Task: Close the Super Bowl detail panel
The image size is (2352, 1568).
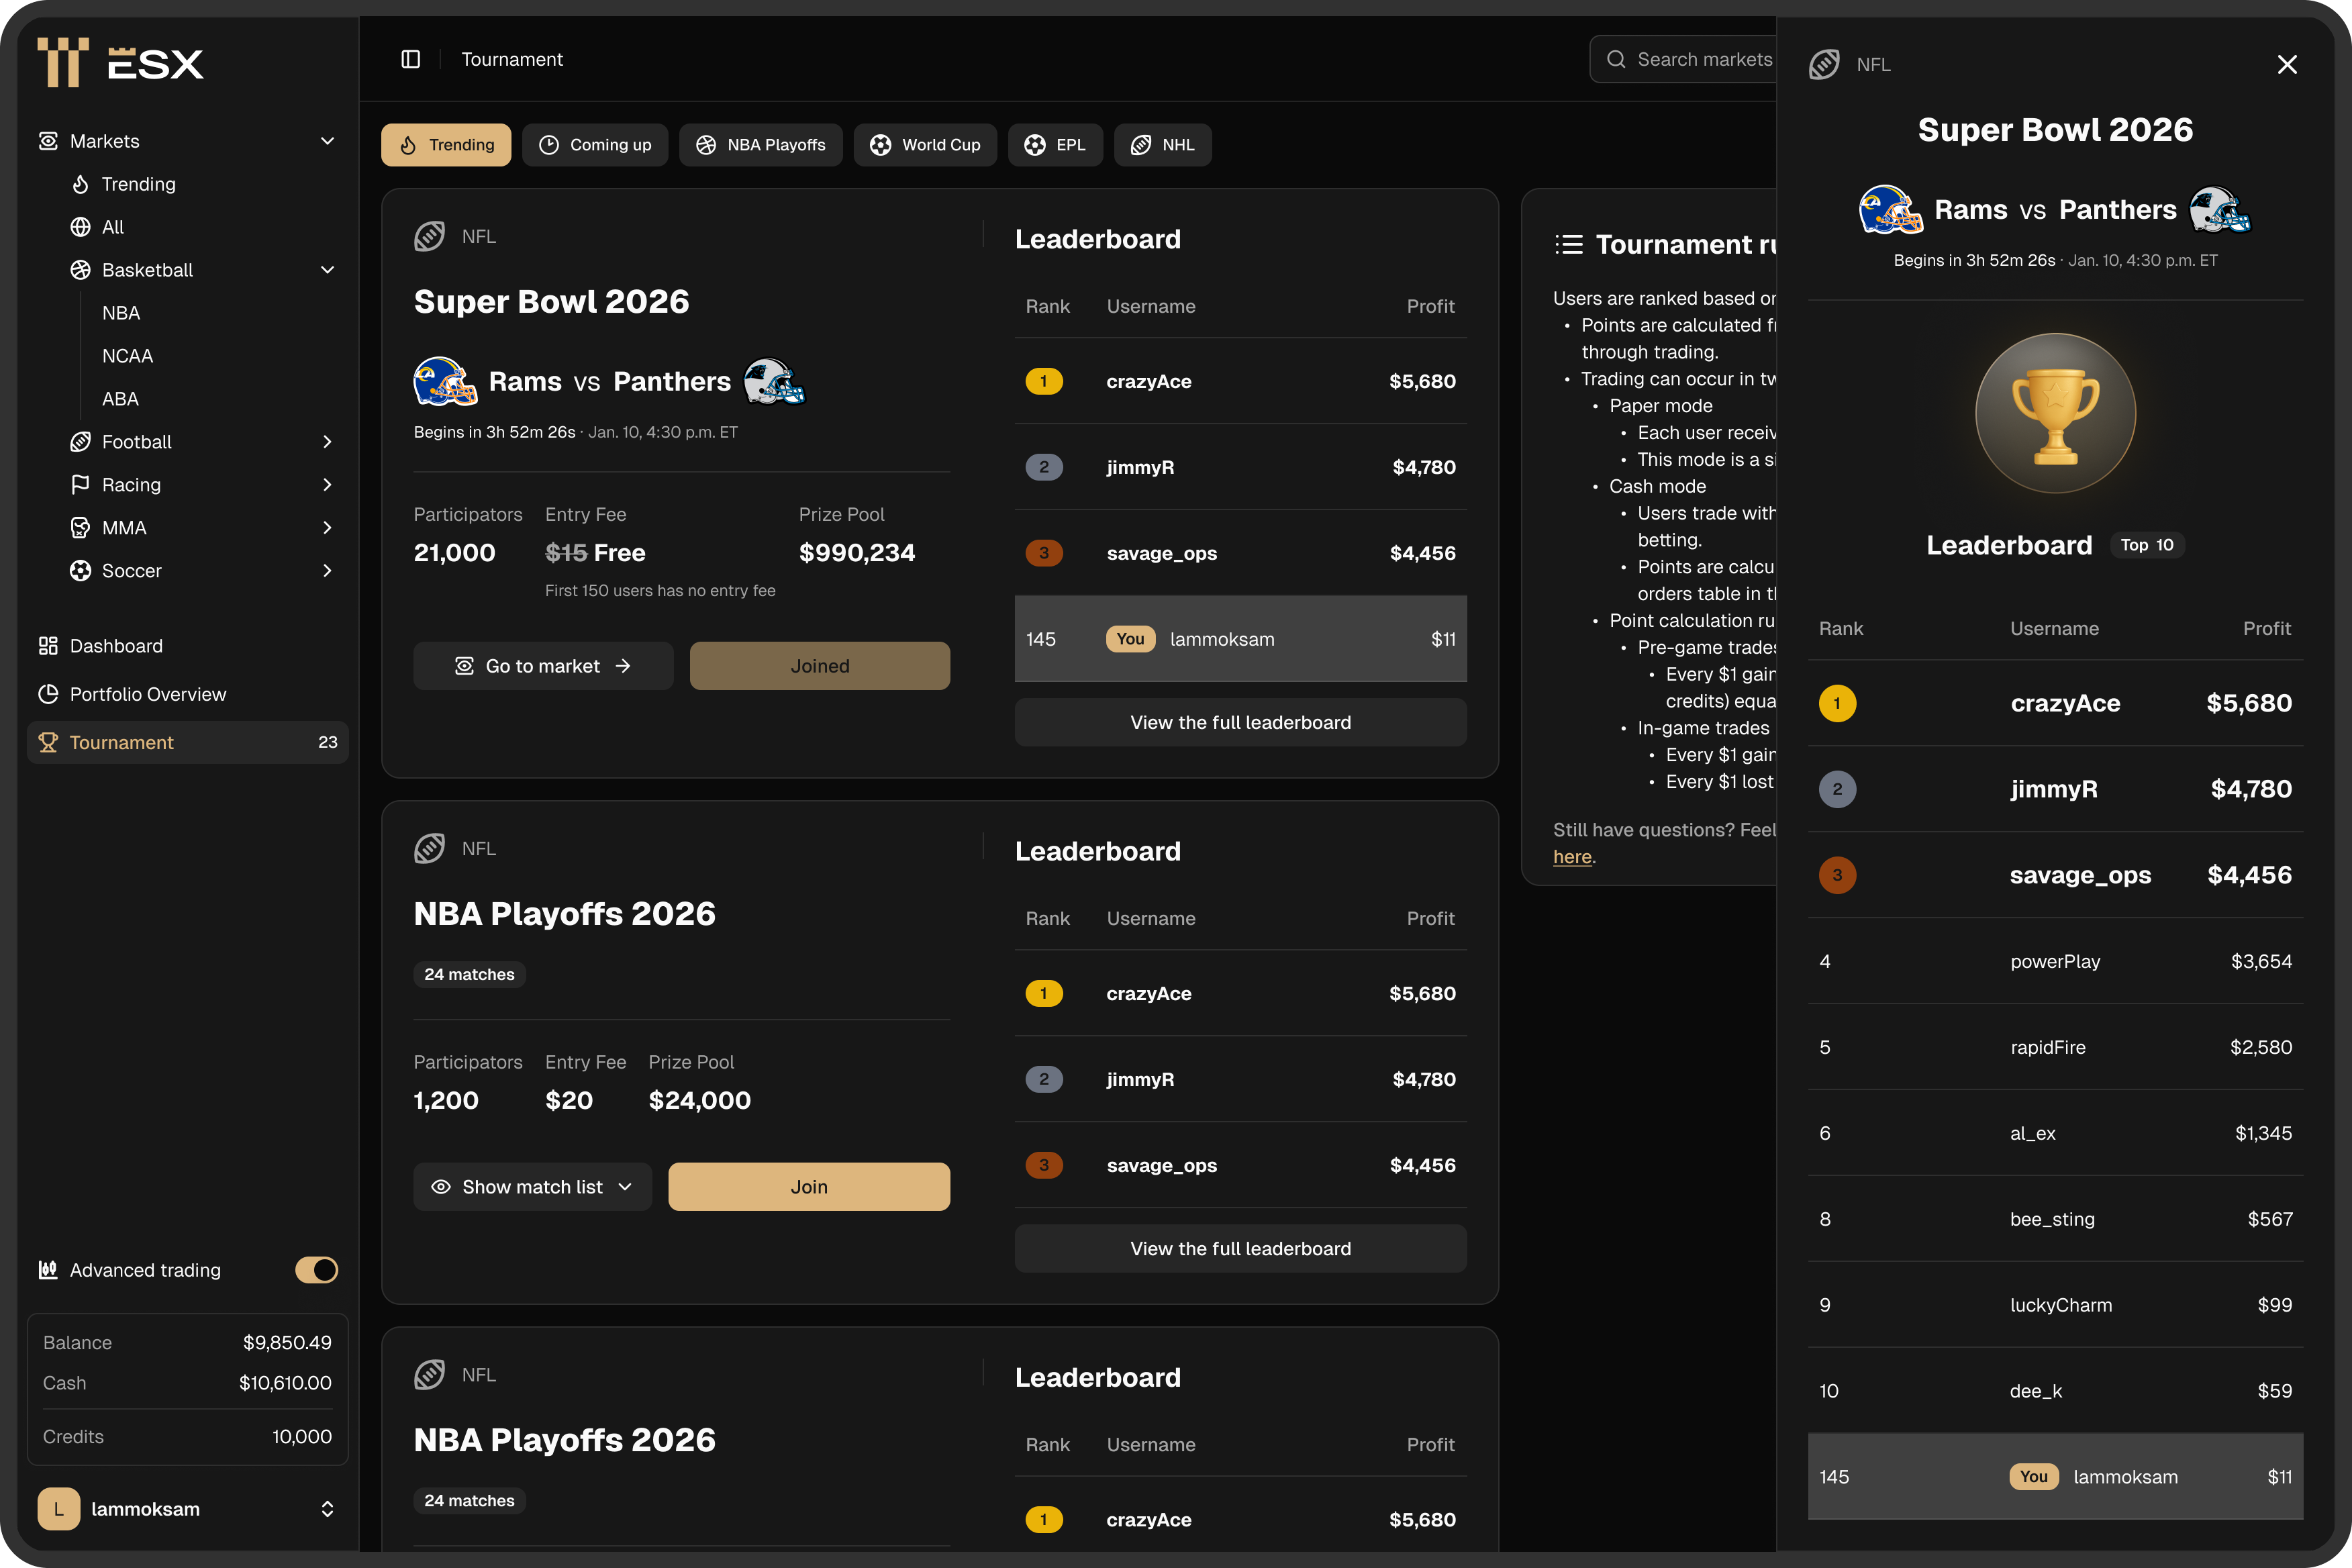Action: tap(2287, 64)
